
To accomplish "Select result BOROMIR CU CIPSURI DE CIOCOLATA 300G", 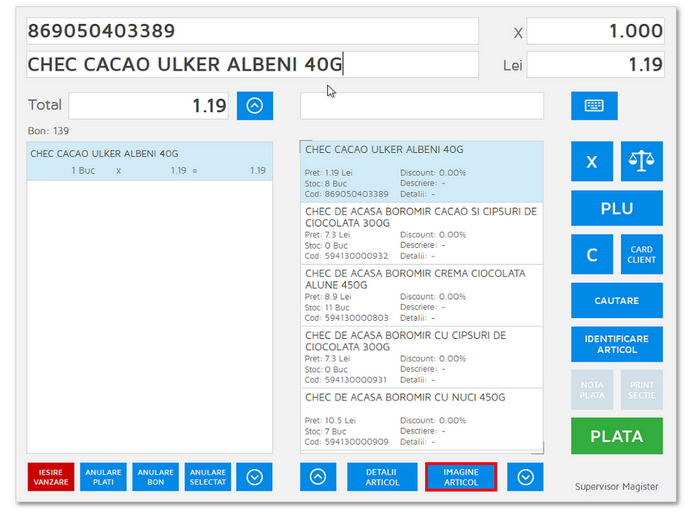I will pyautogui.click(x=422, y=357).
